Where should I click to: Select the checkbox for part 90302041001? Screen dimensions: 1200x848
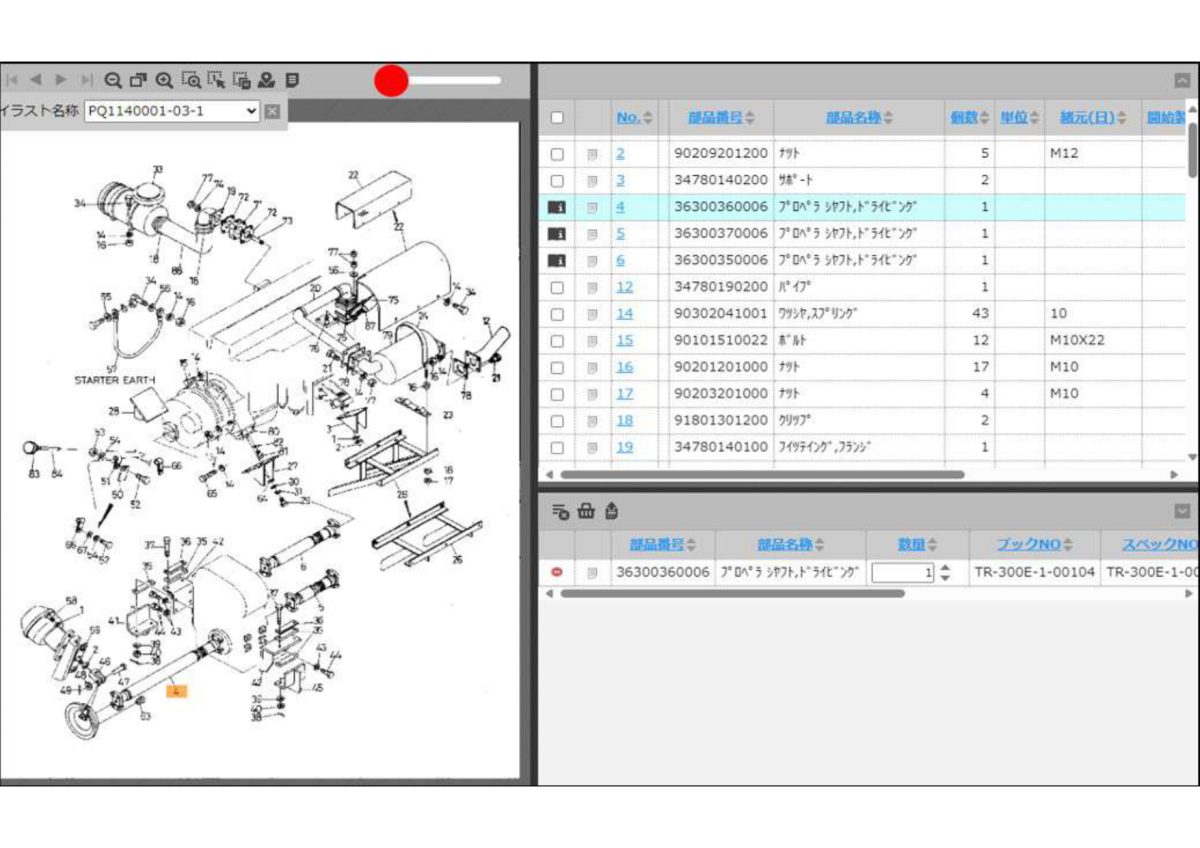tap(557, 314)
